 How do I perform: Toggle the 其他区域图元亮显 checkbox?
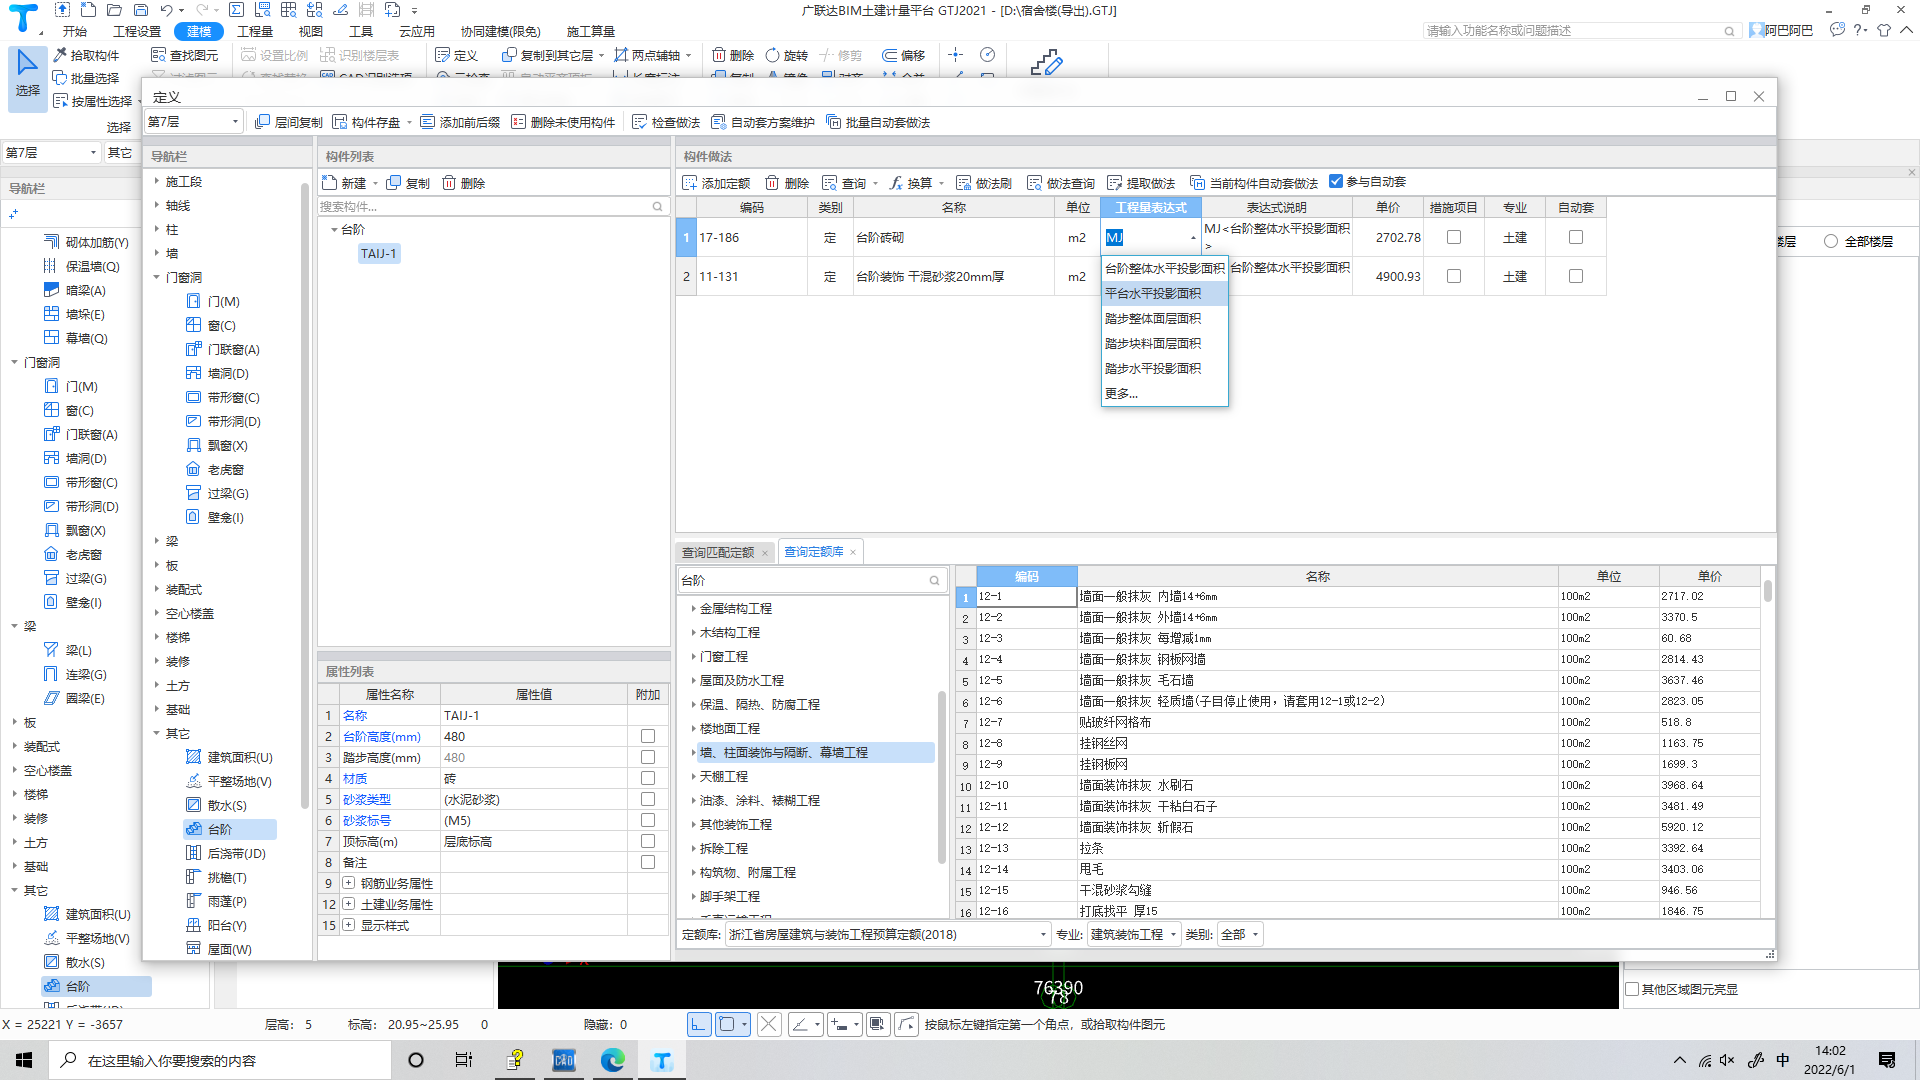click(x=1632, y=989)
